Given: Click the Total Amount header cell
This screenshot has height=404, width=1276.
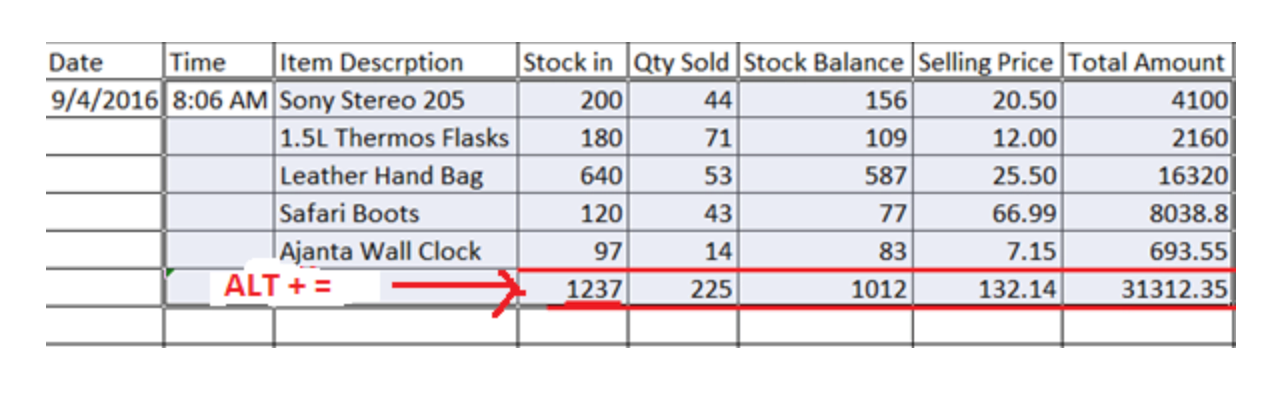Looking at the screenshot, I should [1146, 62].
